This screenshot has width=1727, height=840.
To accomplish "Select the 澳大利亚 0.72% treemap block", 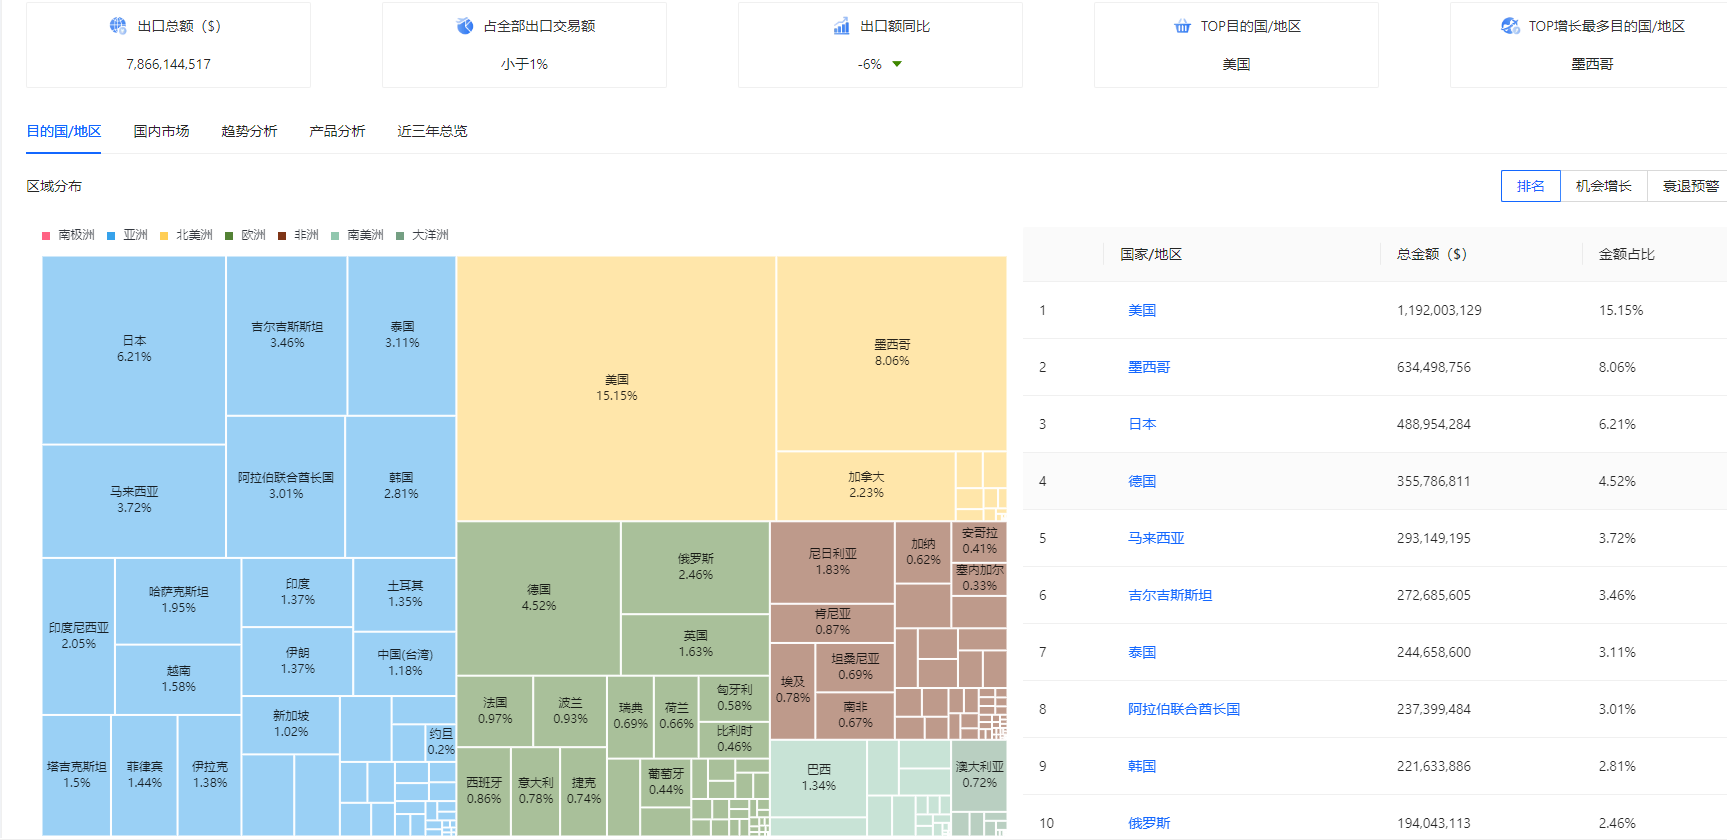I will [979, 775].
